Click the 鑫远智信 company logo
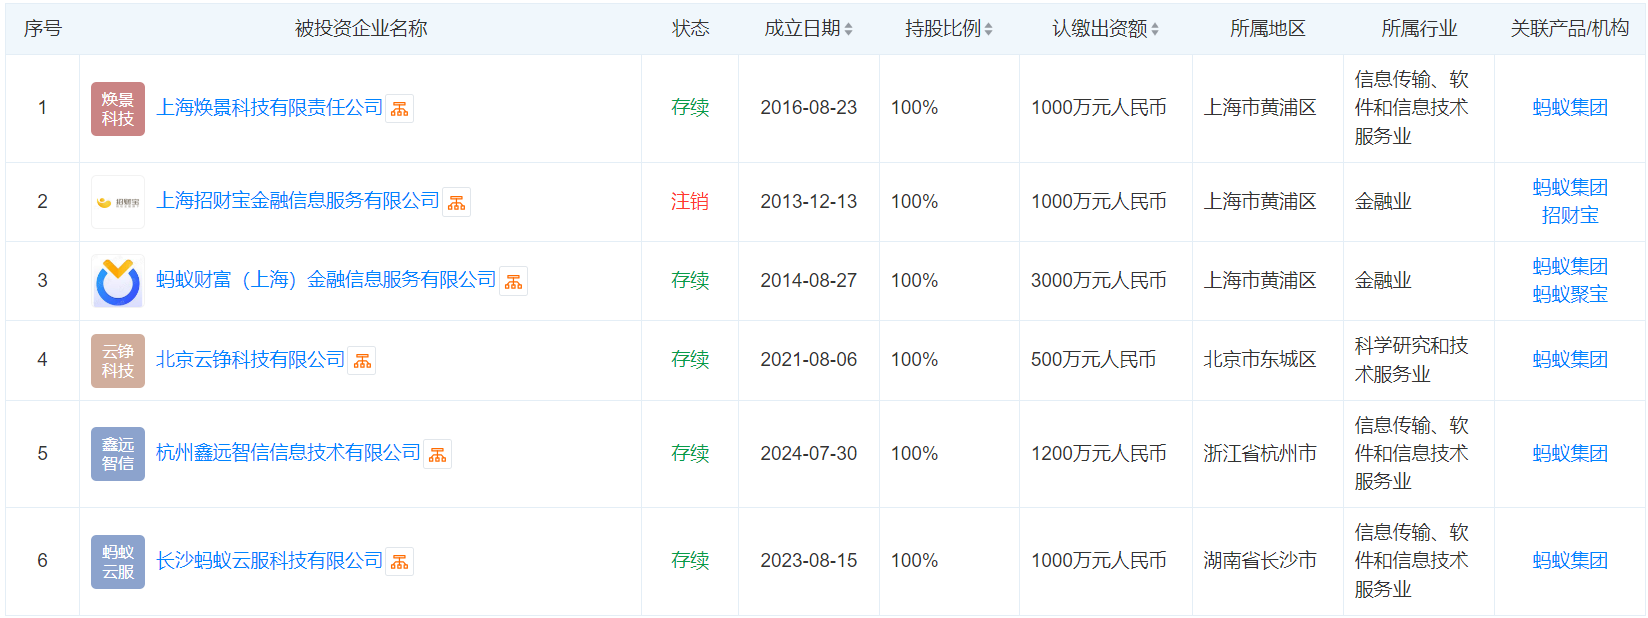The width and height of the screenshot is (1648, 618). (118, 454)
